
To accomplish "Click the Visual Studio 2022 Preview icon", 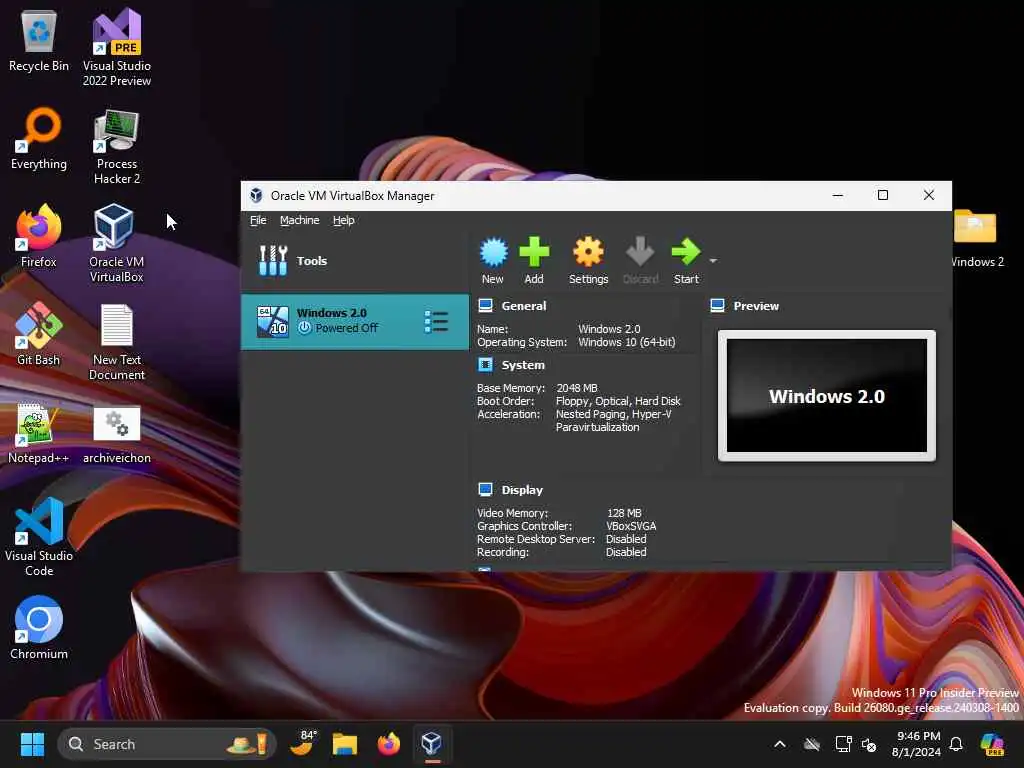I will (x=117, y=47).
